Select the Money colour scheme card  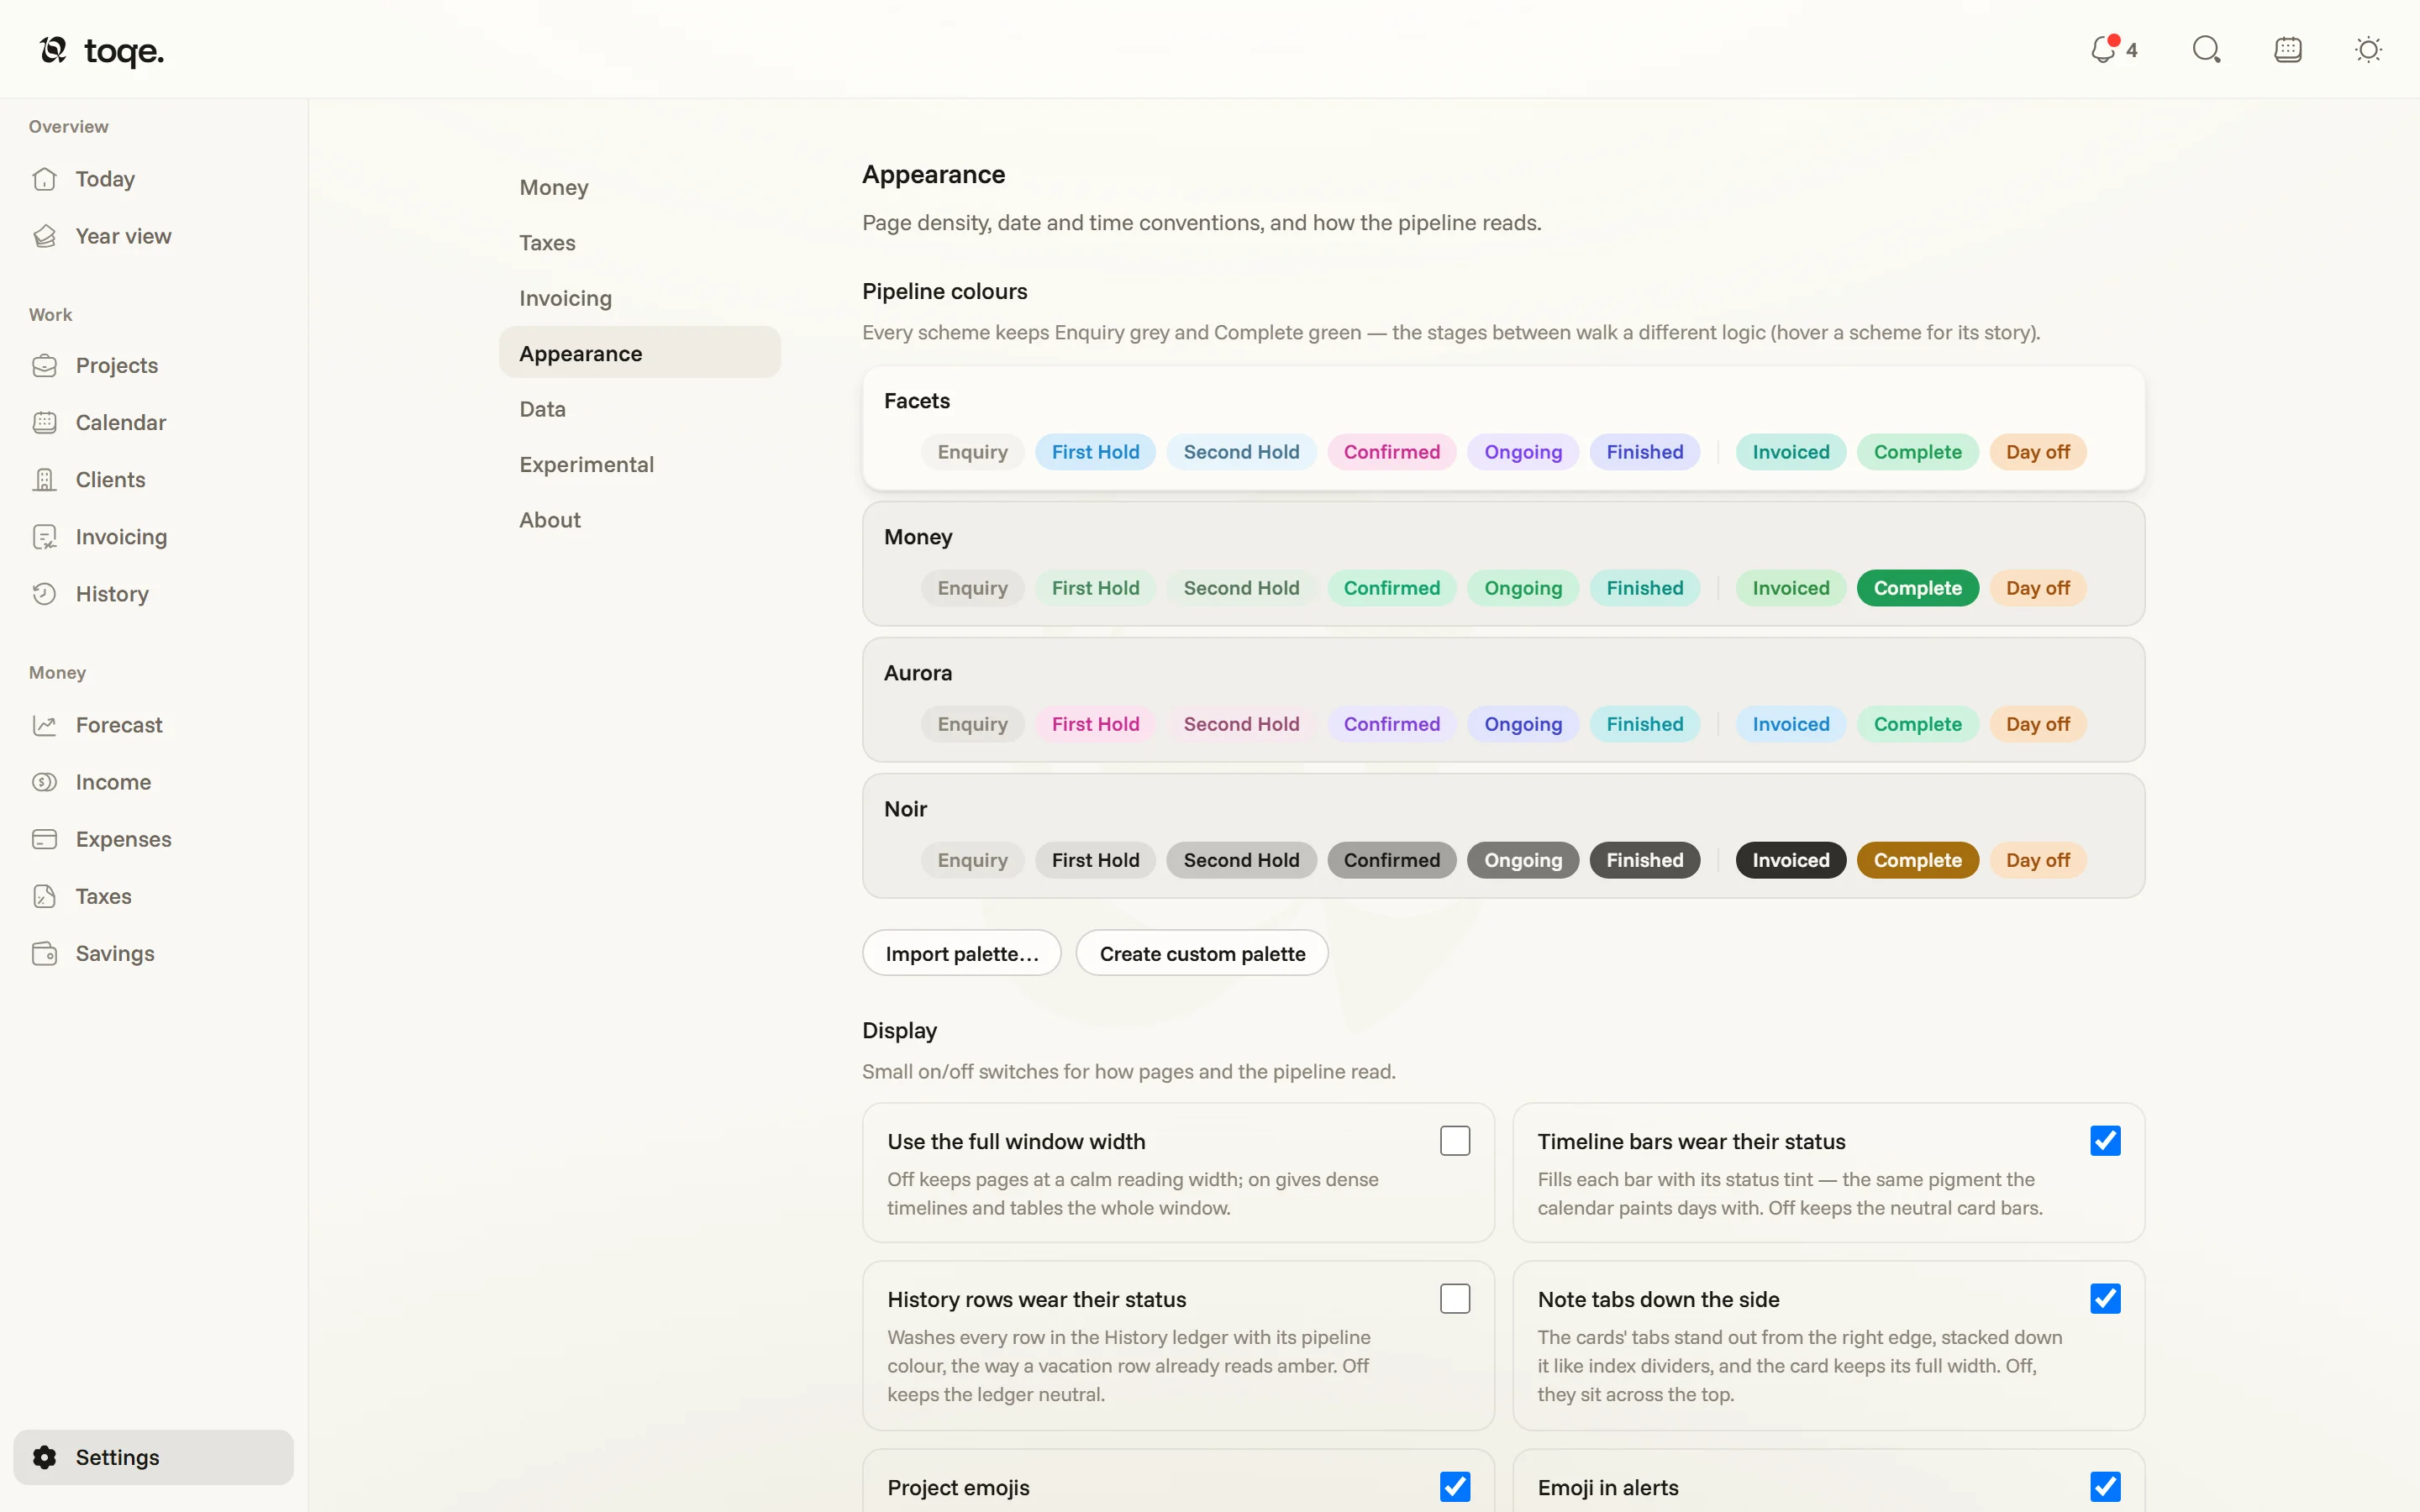1503,564
